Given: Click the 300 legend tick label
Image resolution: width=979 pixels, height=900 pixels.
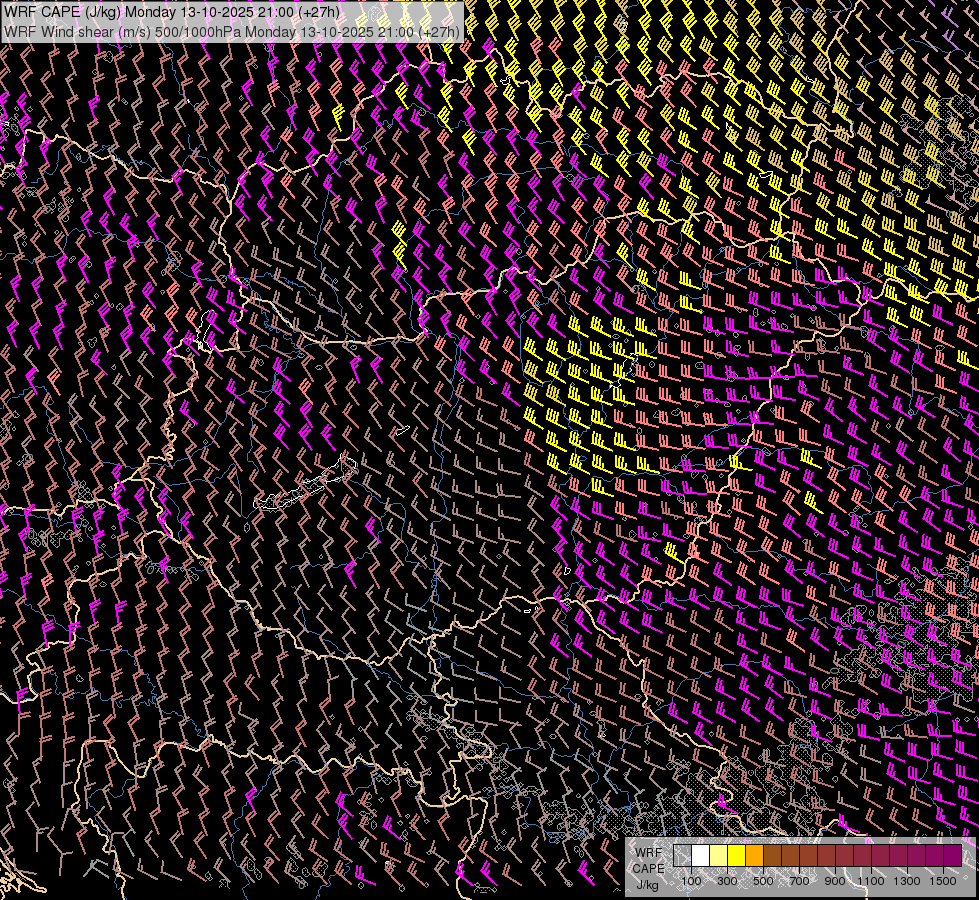Looking at the screenshot, I should coord(727,881).
